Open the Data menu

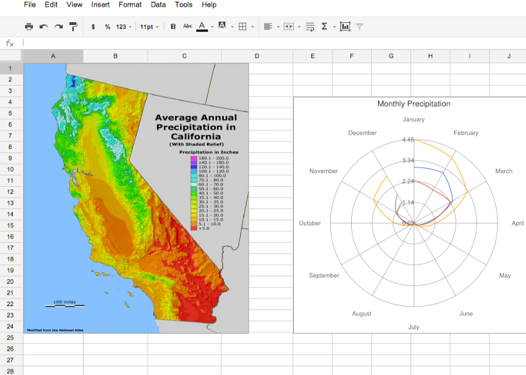(x=158, y=5)
